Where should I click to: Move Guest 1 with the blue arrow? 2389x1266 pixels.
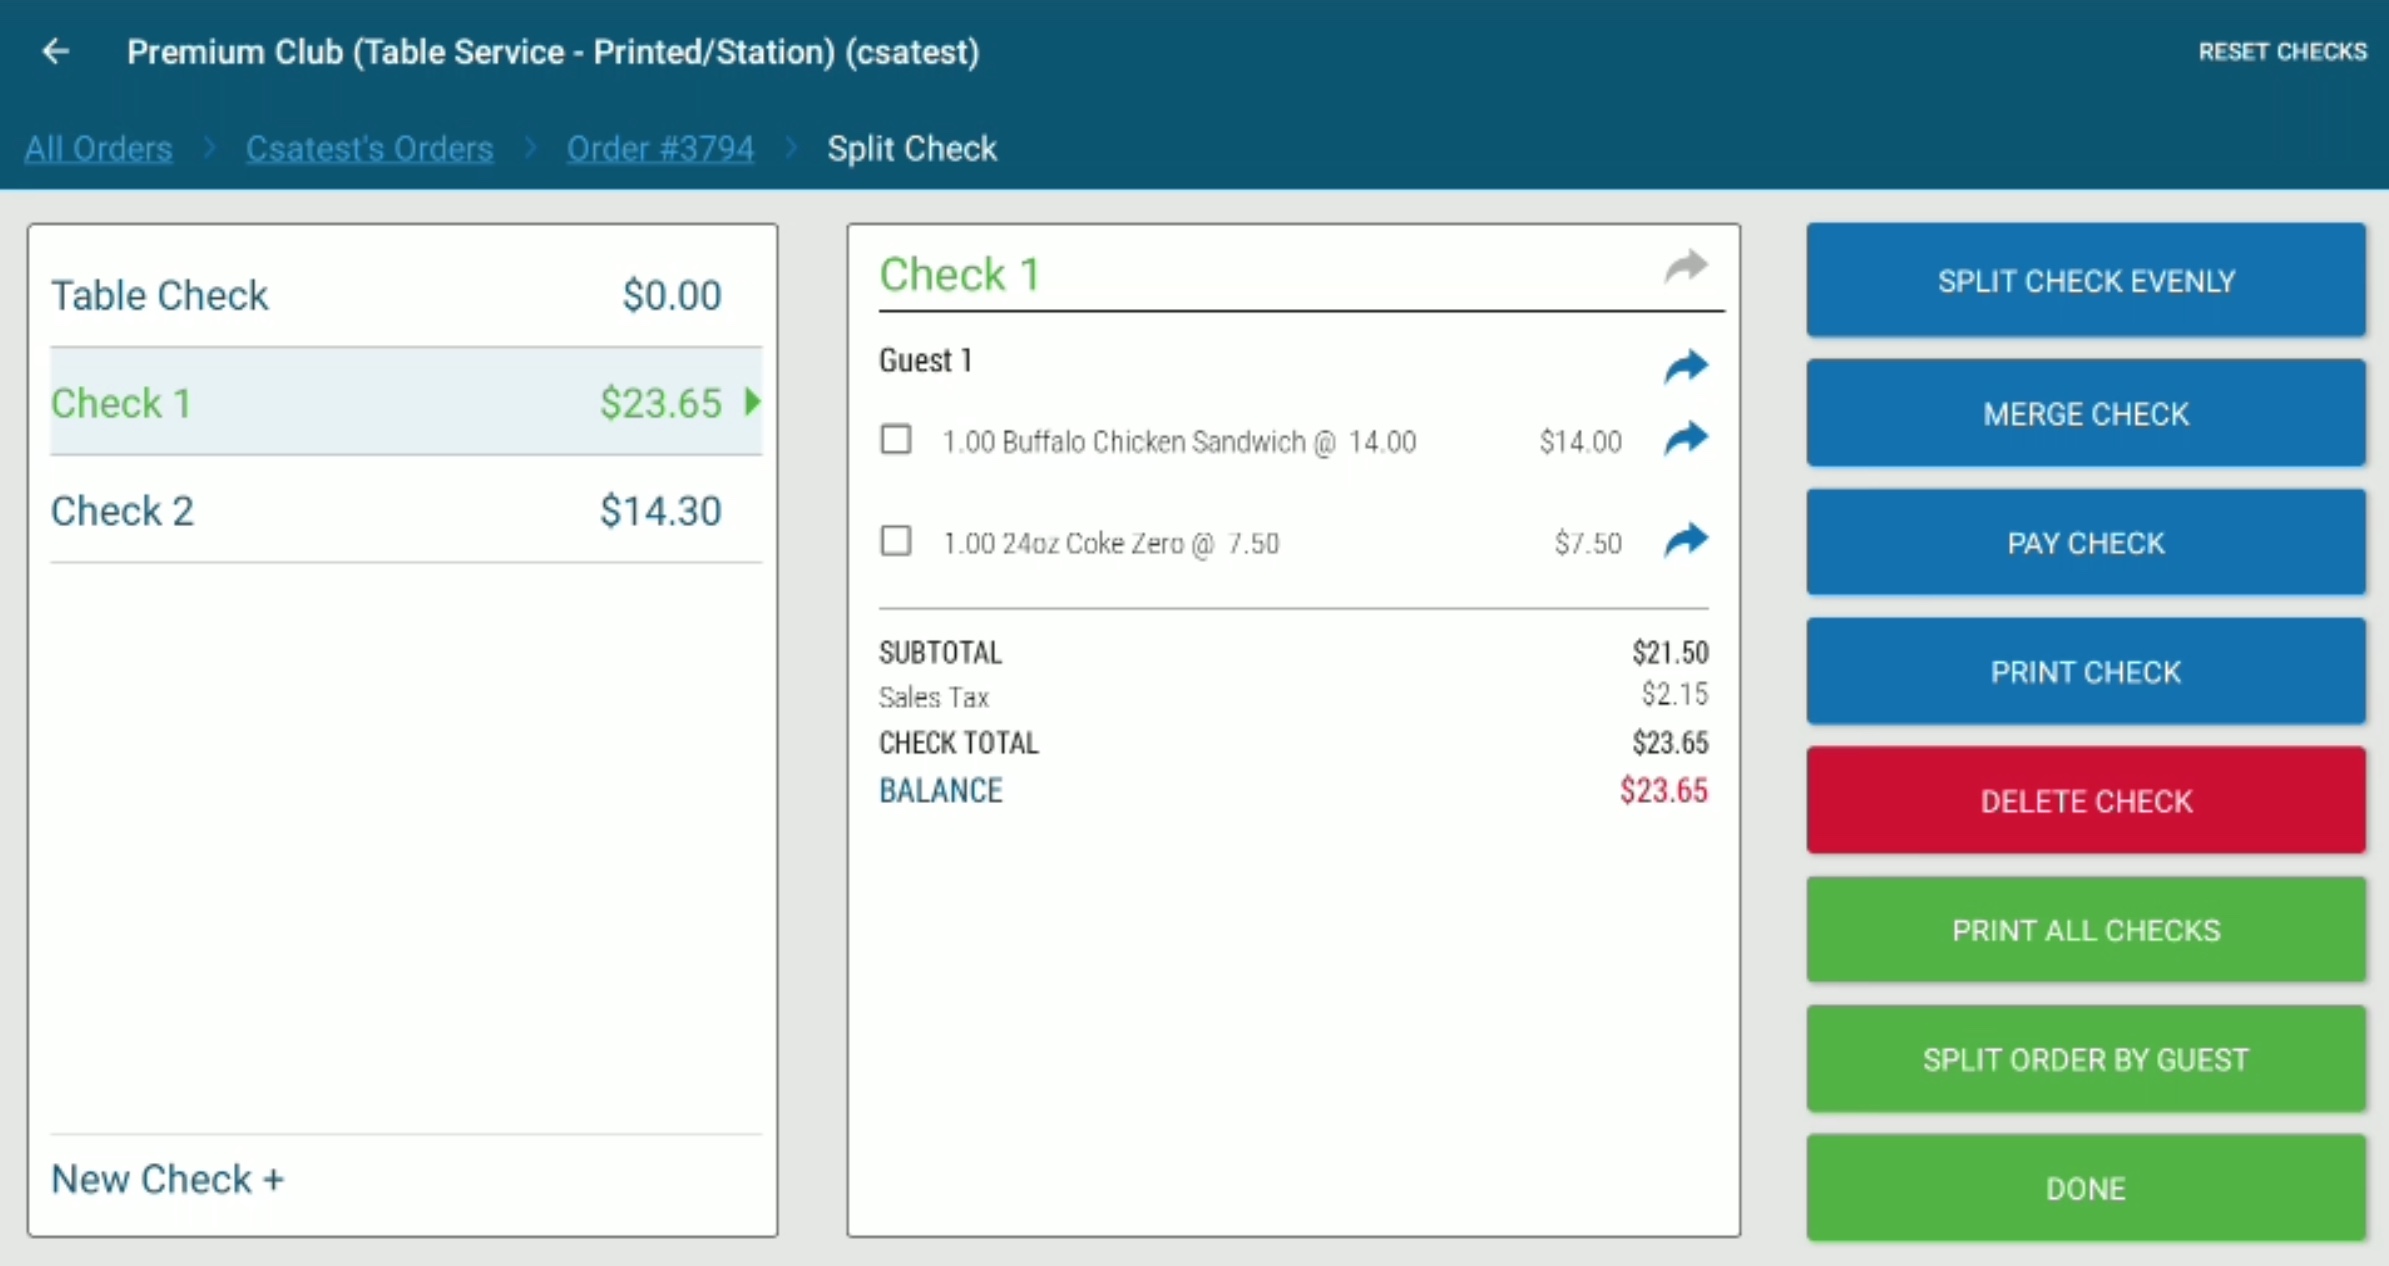pyautogui.click(x=1686, y=366)
